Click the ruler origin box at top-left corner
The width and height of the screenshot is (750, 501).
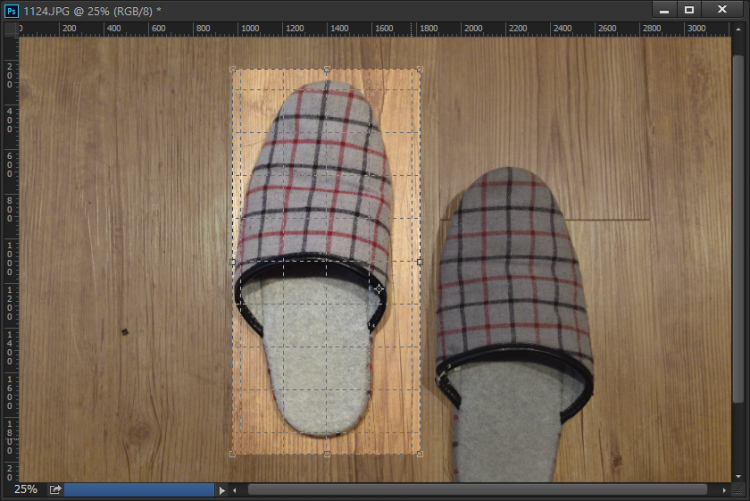pyautogui.click(x=11, y=29)
